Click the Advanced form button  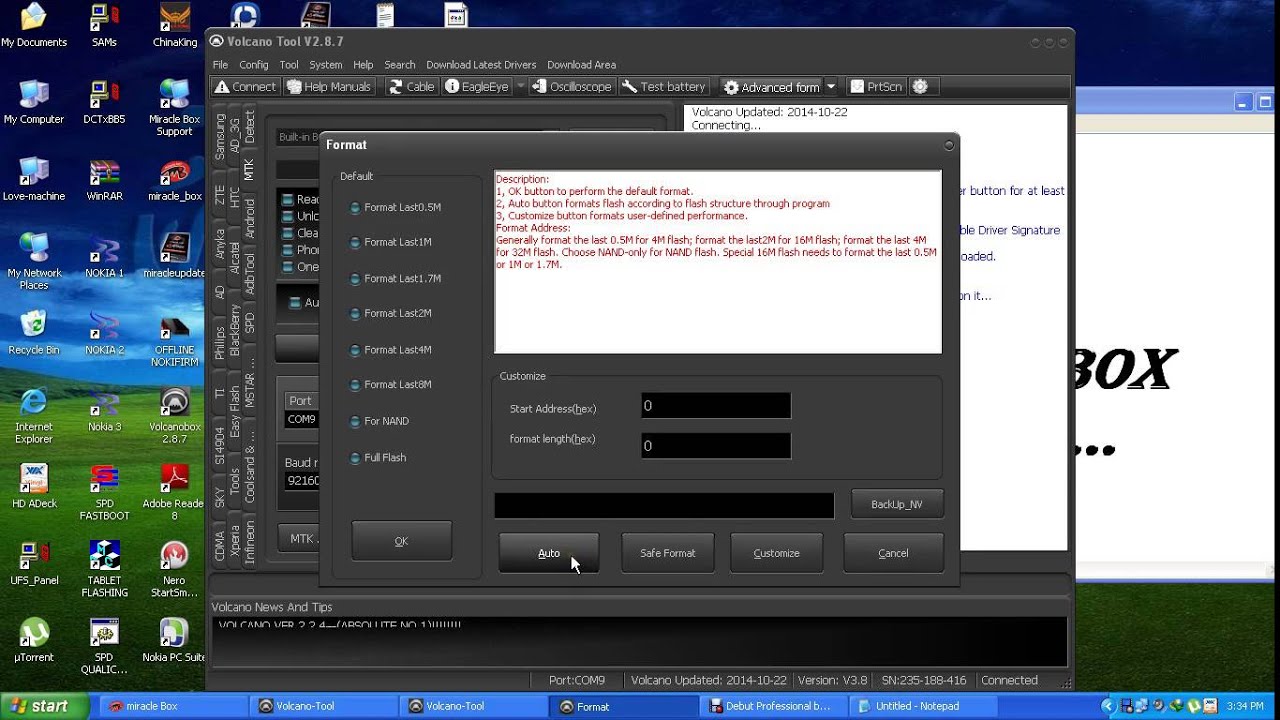(x=771, y=87)
